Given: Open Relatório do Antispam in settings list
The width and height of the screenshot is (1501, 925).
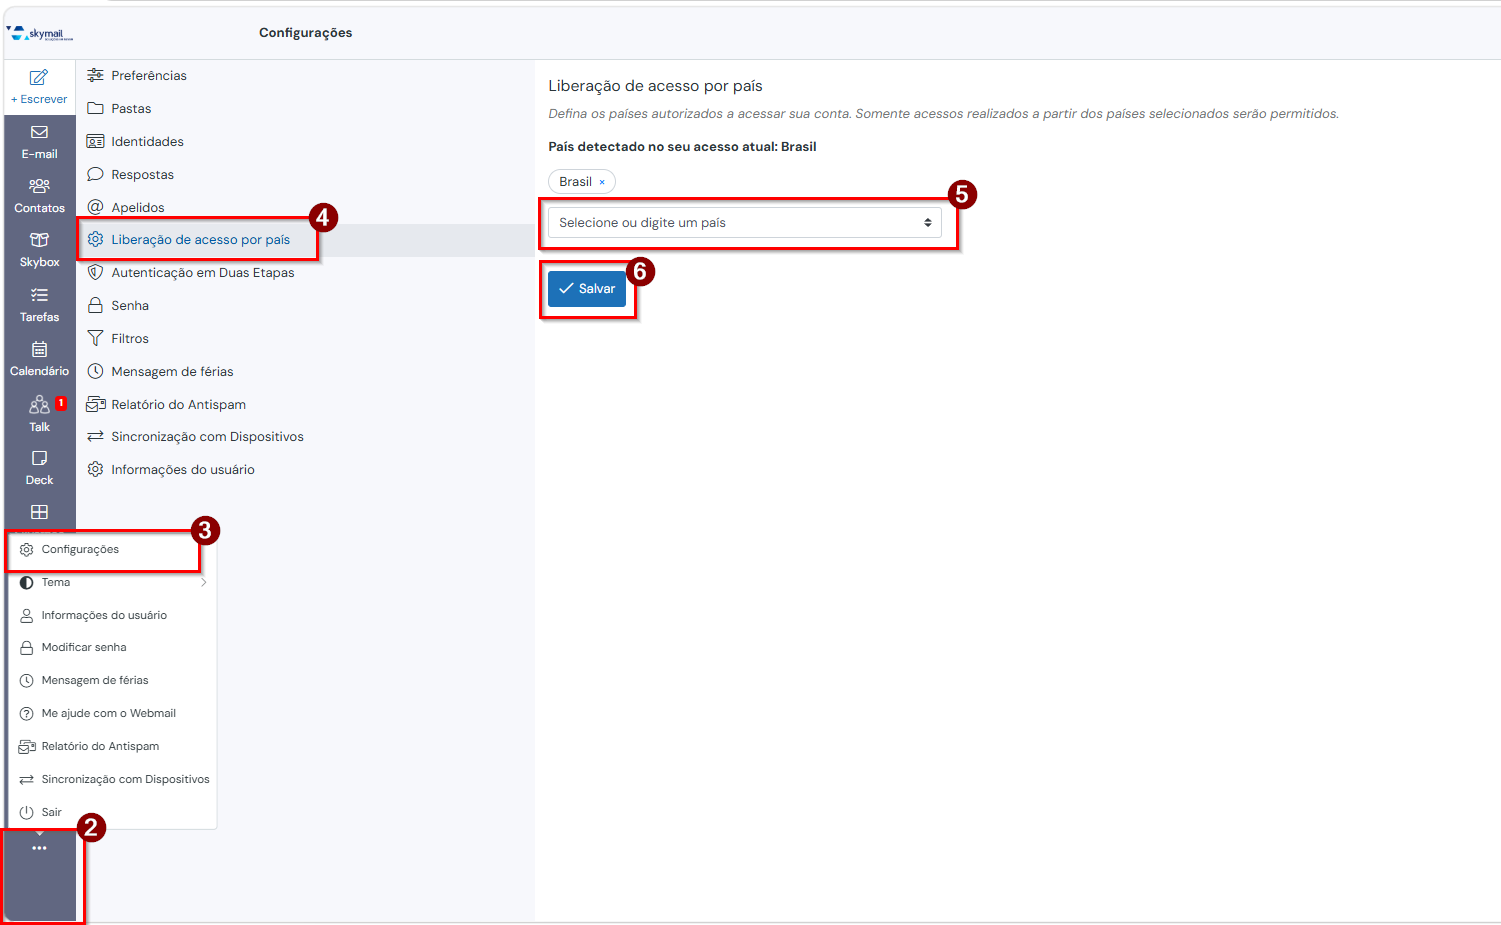Looking at the screenshot, I should tap(306, 405).
